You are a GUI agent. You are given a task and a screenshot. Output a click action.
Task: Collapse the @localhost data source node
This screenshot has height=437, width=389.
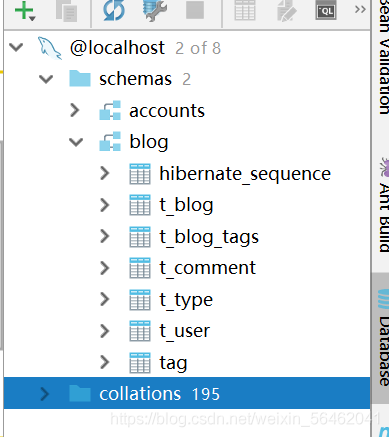(x=16, y=47)
